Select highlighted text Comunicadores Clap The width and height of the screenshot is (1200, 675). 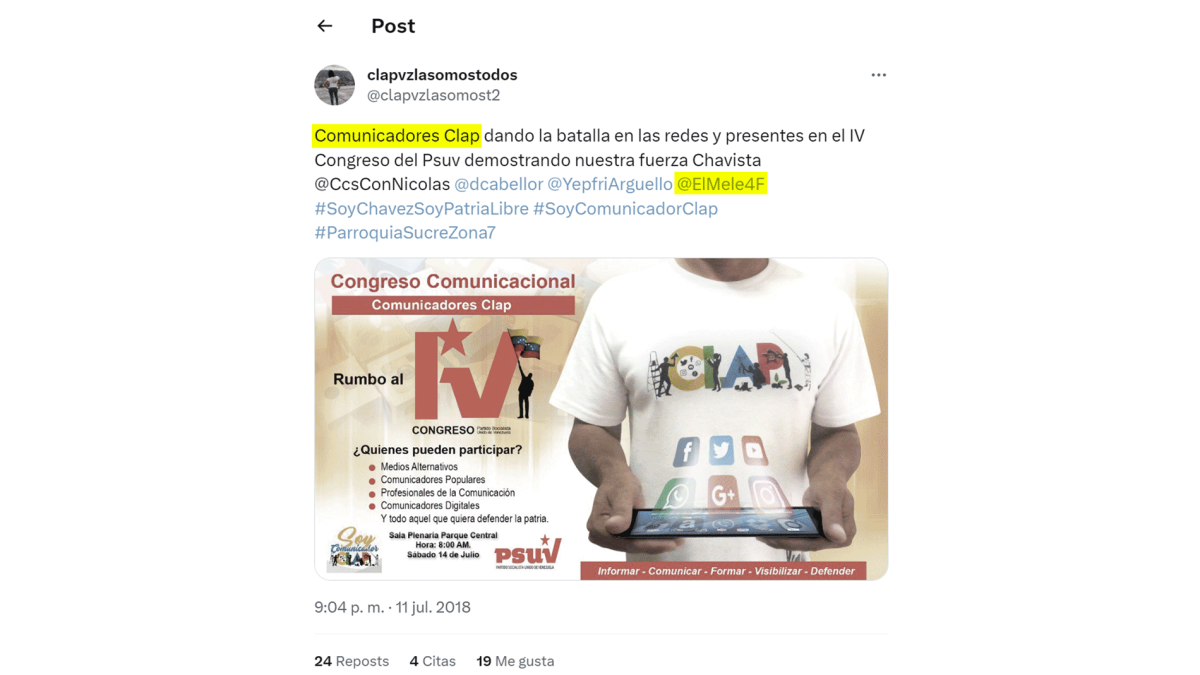tap(397, 135)
